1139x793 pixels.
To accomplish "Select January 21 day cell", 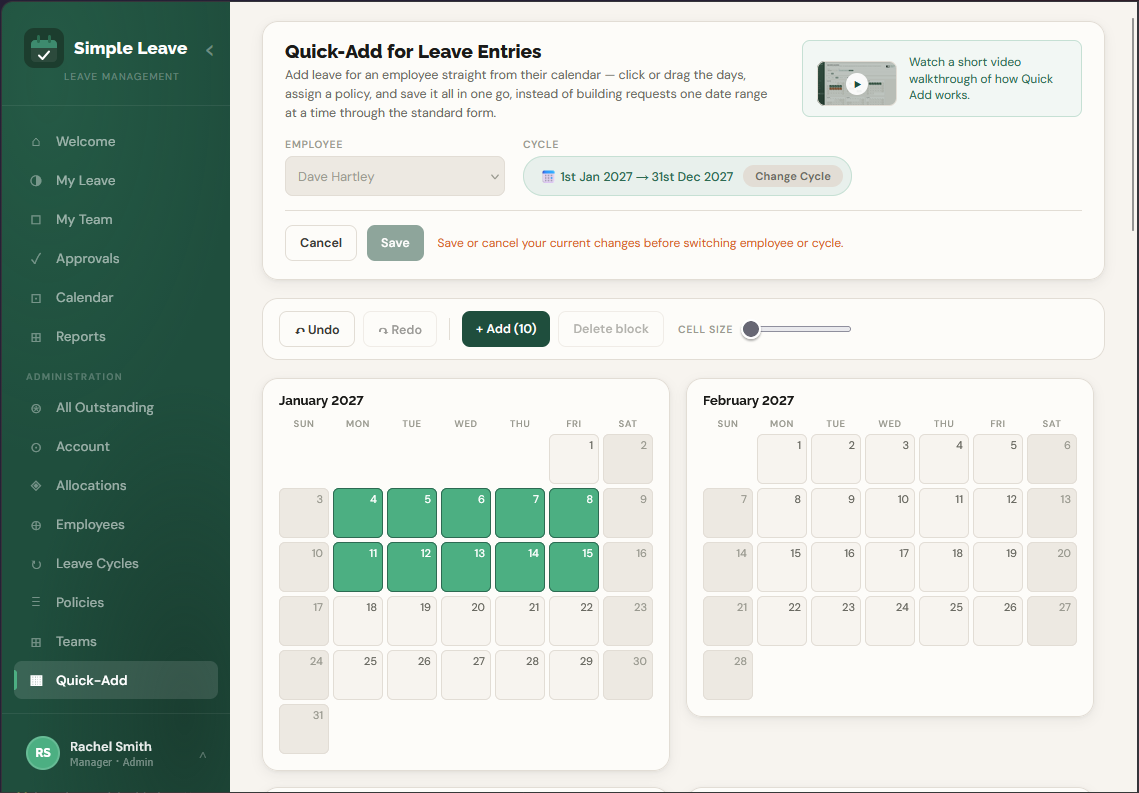I will point(520,621).
